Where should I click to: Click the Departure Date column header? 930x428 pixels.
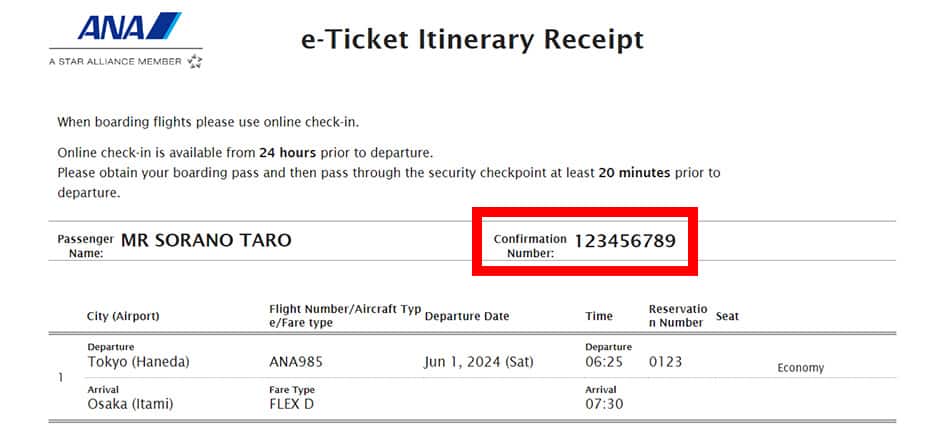(x=467, y=316)
